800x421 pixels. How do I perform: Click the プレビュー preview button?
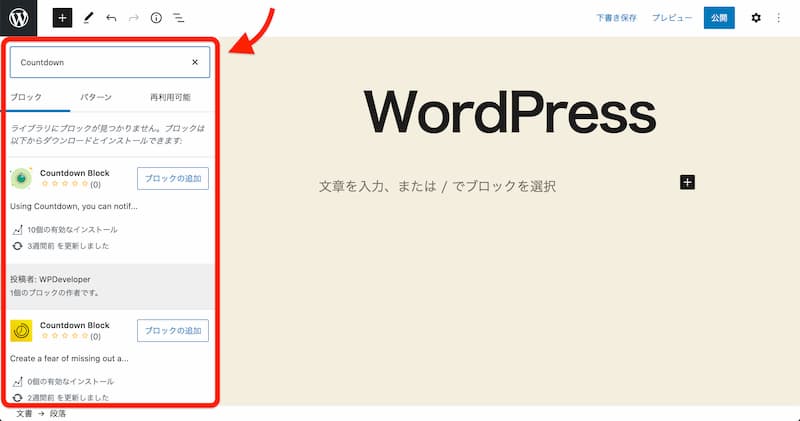[x=672, y=18]
